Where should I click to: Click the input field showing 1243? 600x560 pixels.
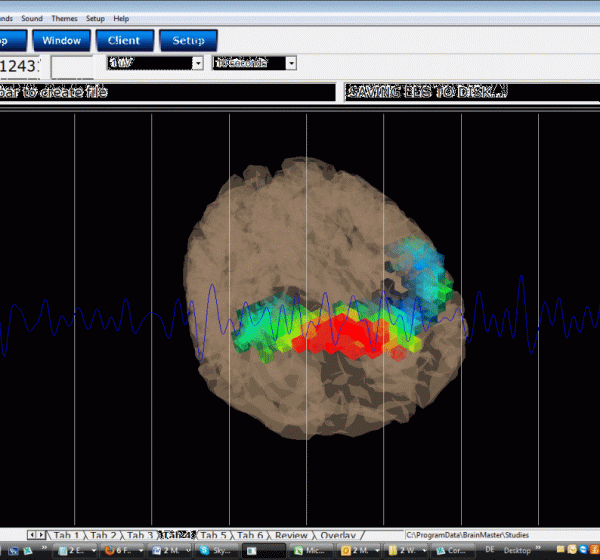[x=22, y=66]
